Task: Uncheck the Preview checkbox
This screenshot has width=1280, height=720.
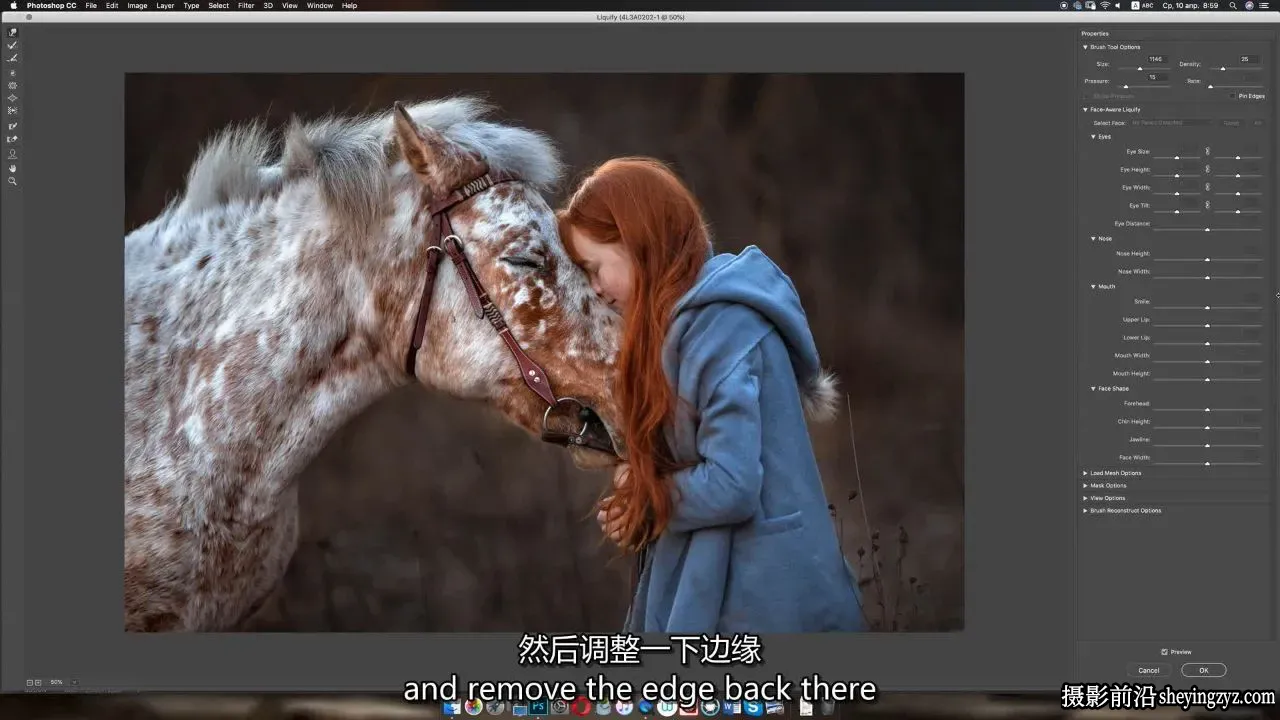Action: click(1165, 652)
